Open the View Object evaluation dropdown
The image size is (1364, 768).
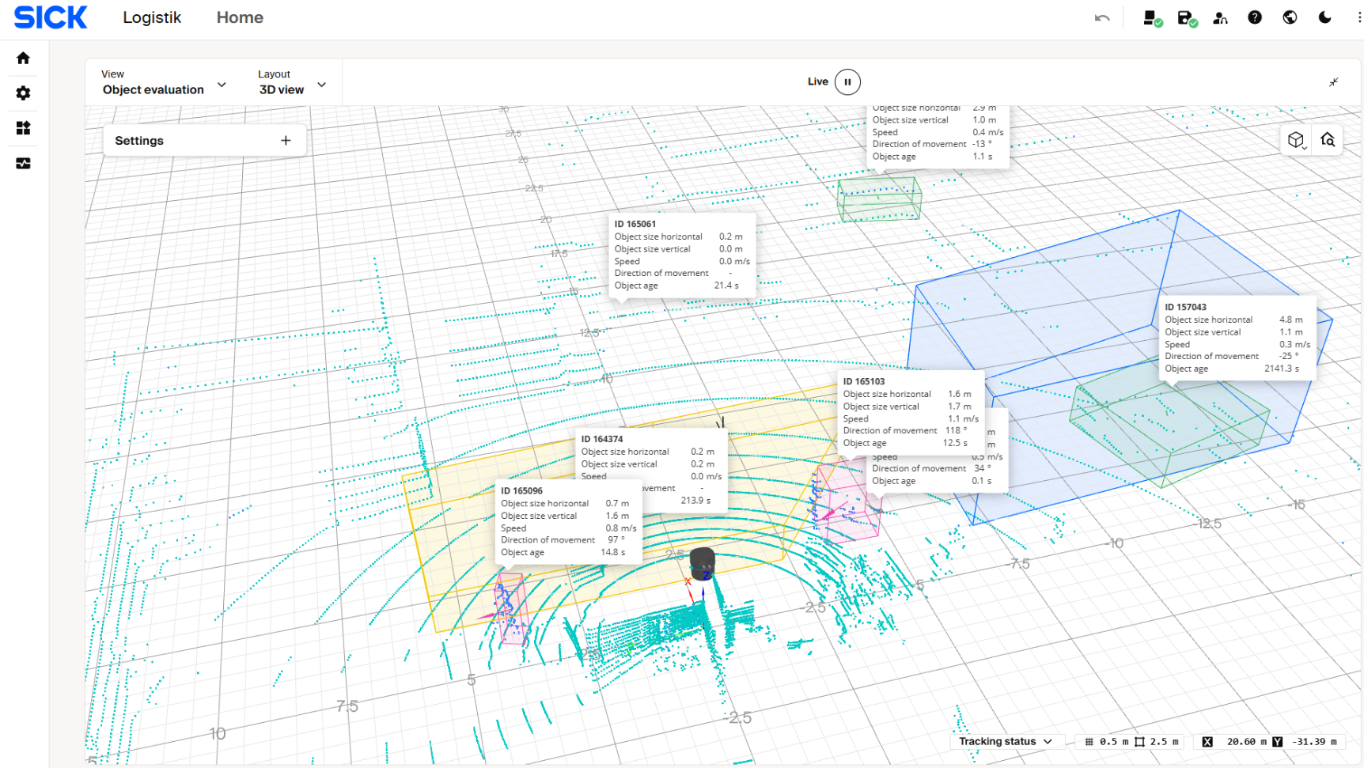164,82
